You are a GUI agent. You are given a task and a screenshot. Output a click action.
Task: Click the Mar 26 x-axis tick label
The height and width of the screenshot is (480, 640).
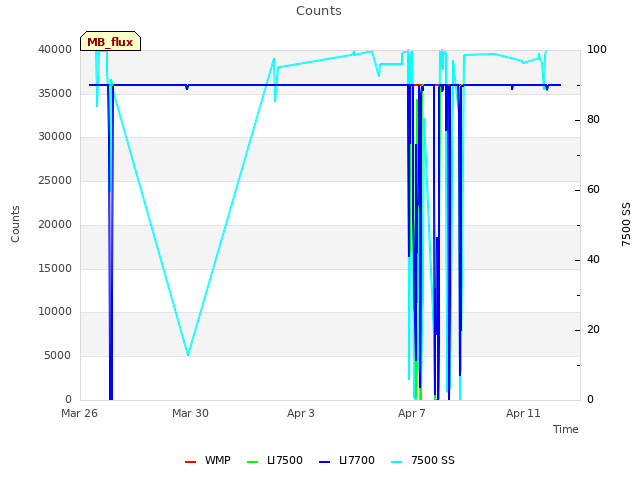coord(79,413)
